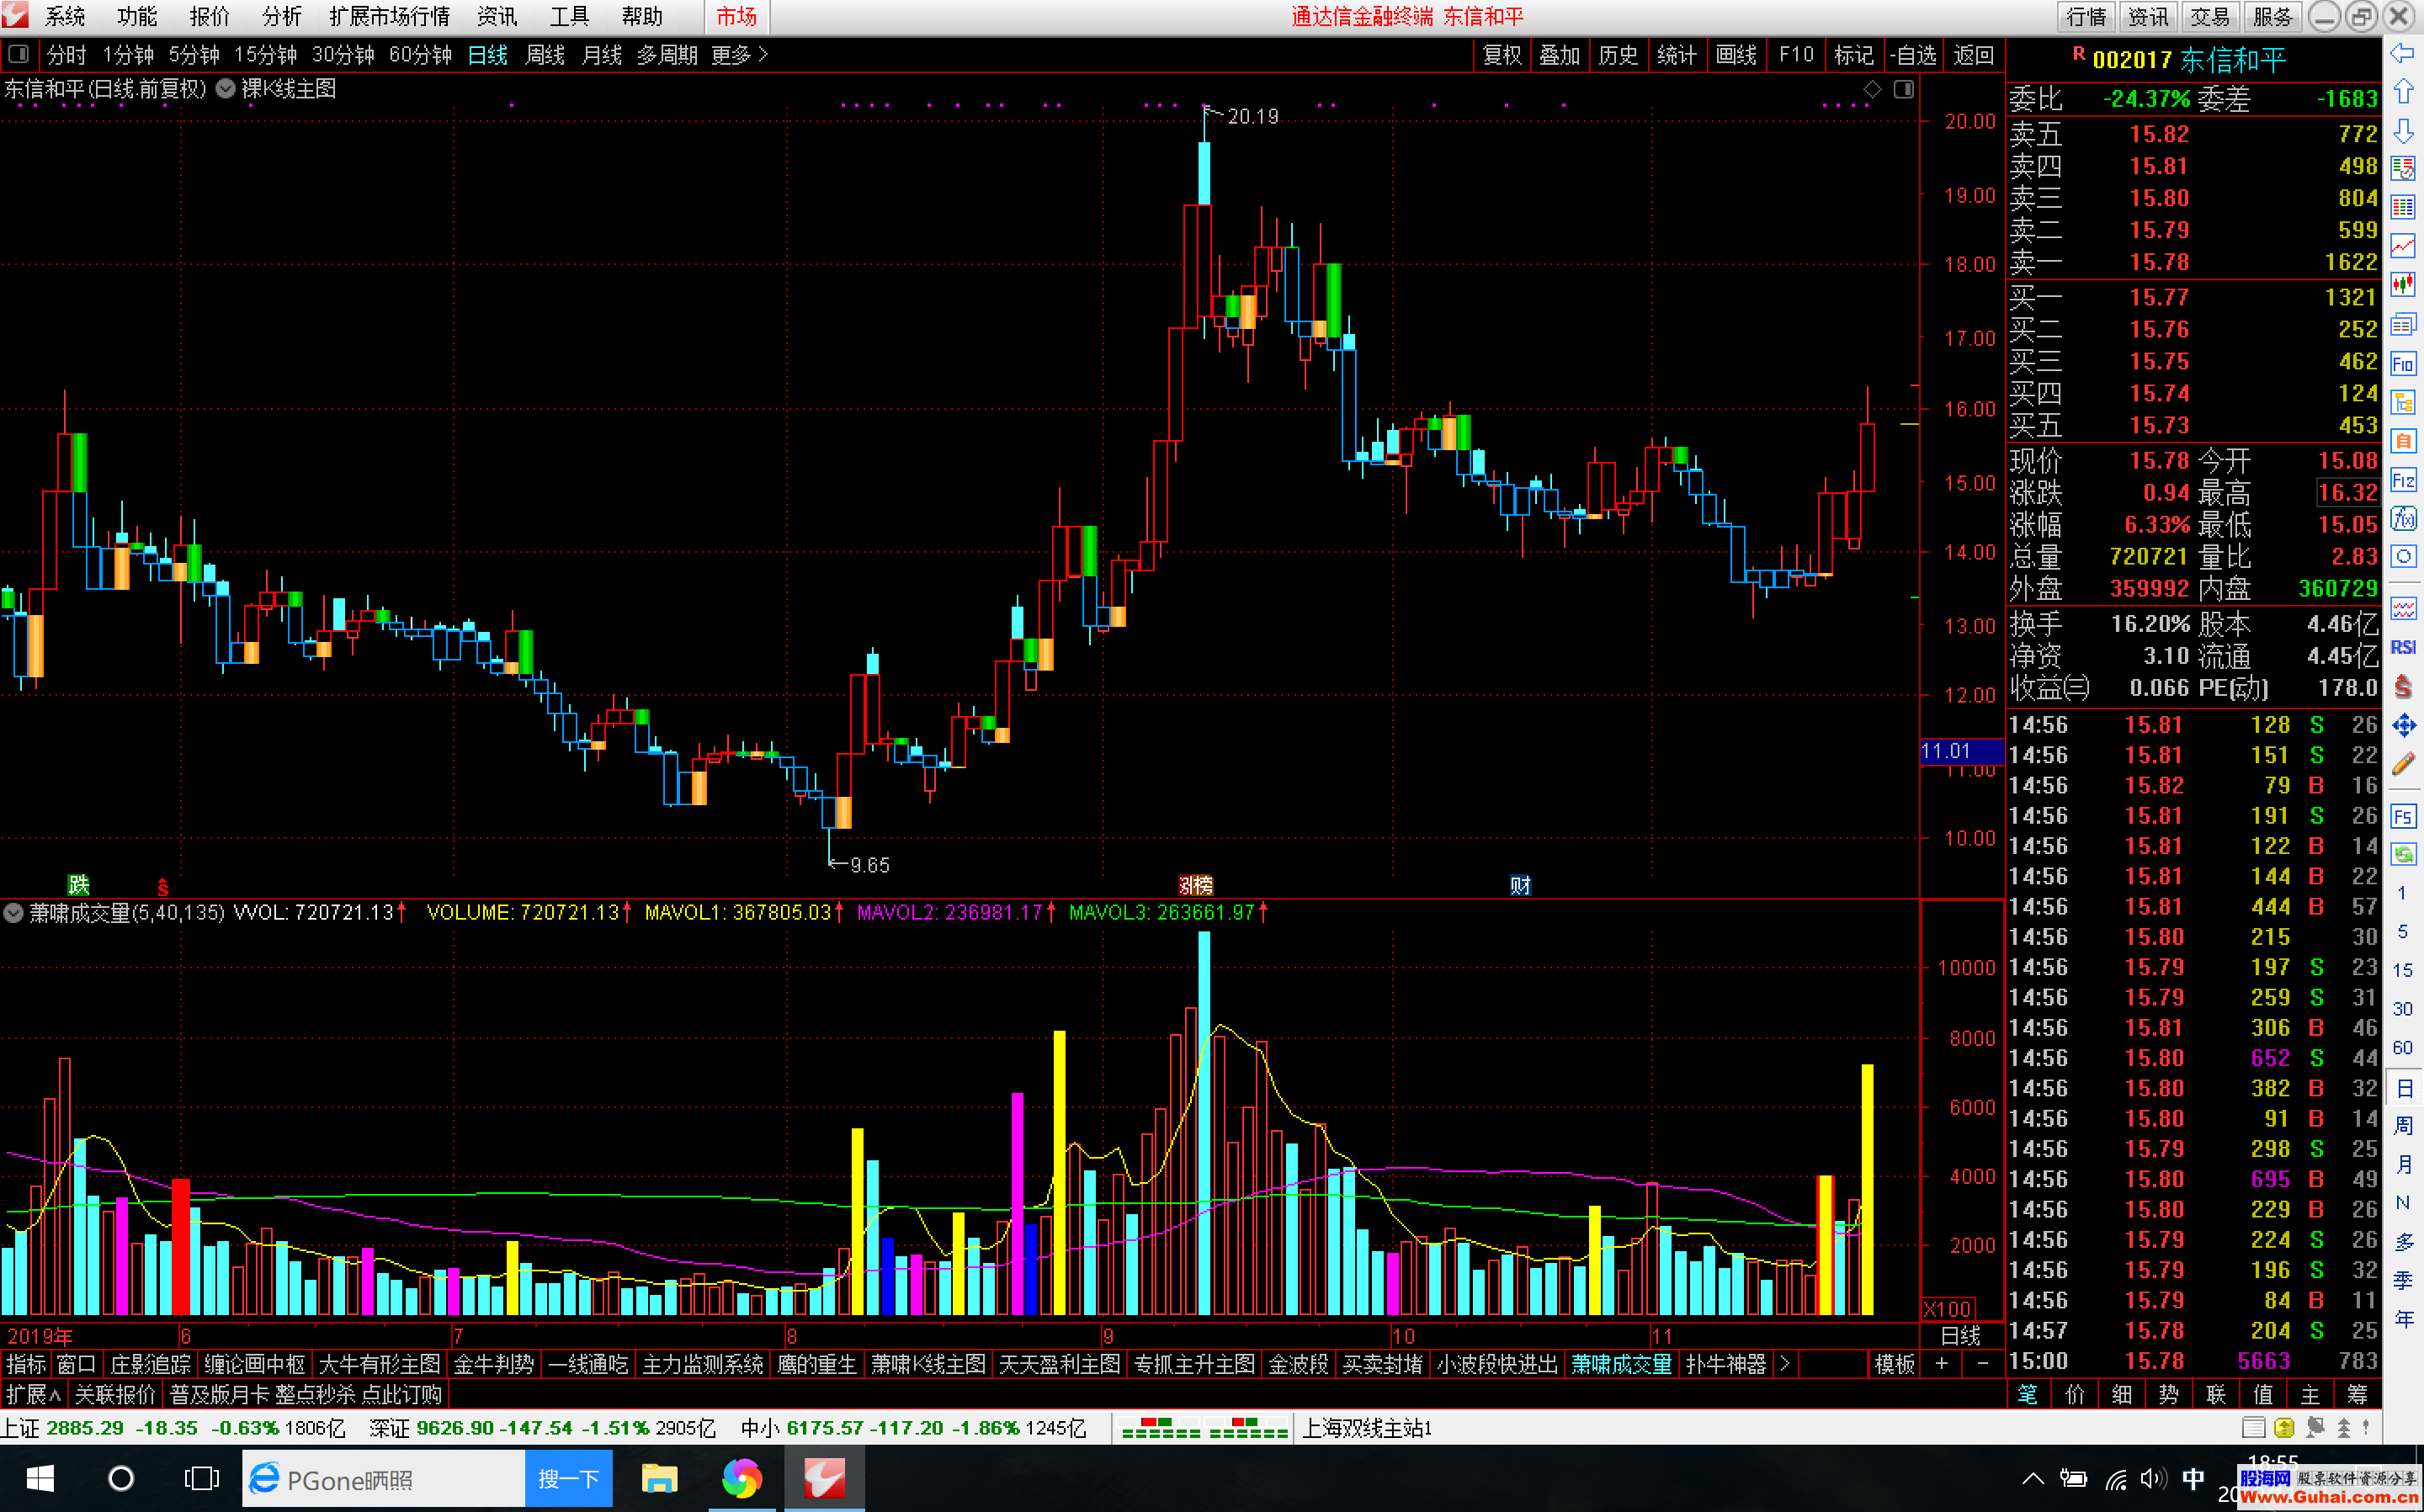Toggle the panel icon left of 分时
2424x1512 pixels.
coord(18,54)
